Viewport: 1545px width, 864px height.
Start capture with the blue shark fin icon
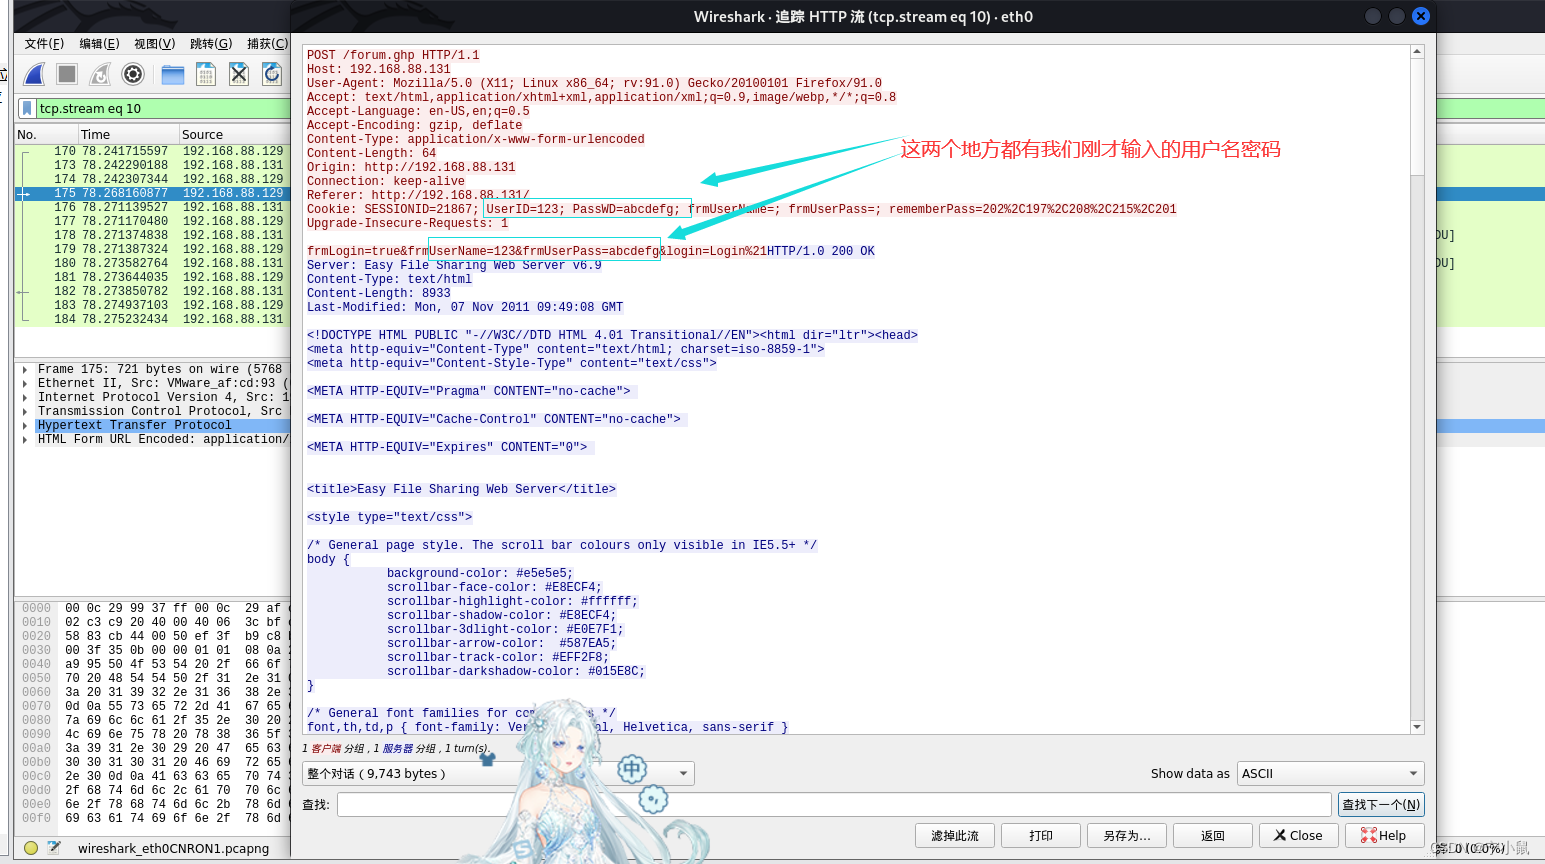(34, 74)
